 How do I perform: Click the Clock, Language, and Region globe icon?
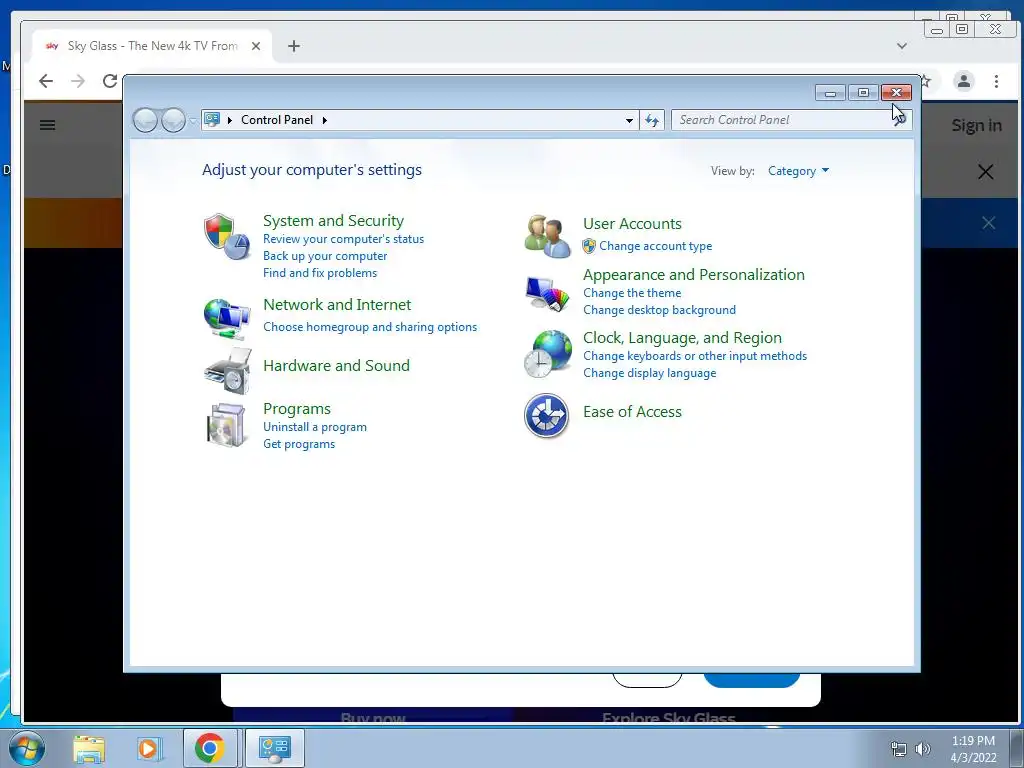547,353
